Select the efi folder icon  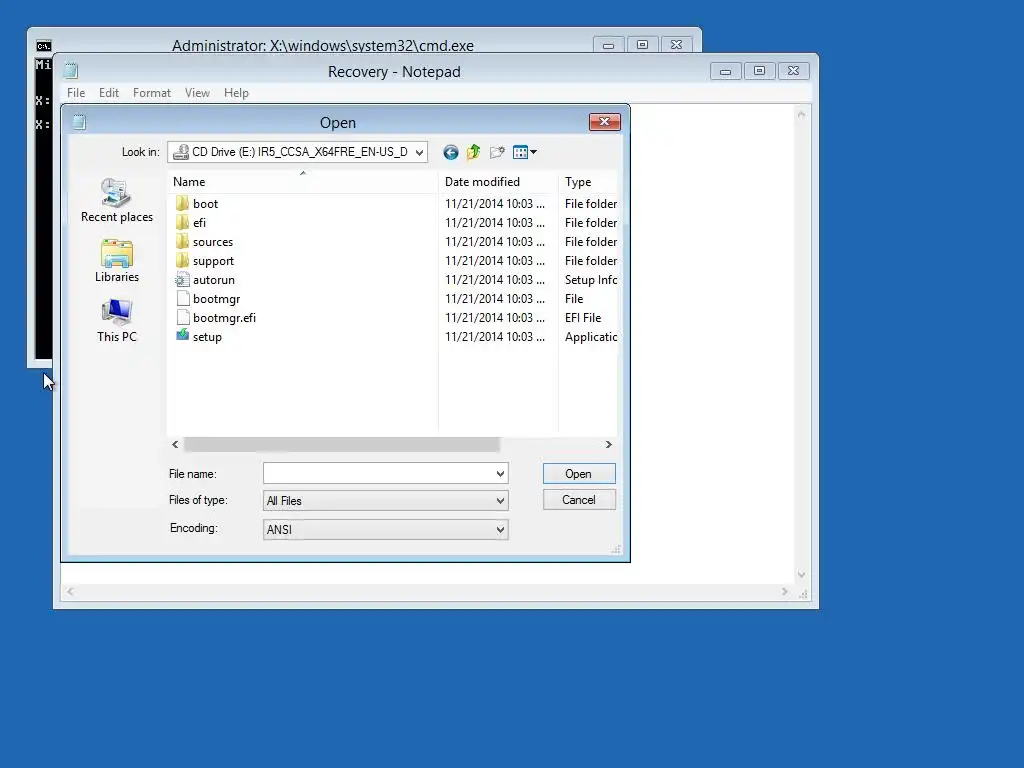click(x=183, y=222)
